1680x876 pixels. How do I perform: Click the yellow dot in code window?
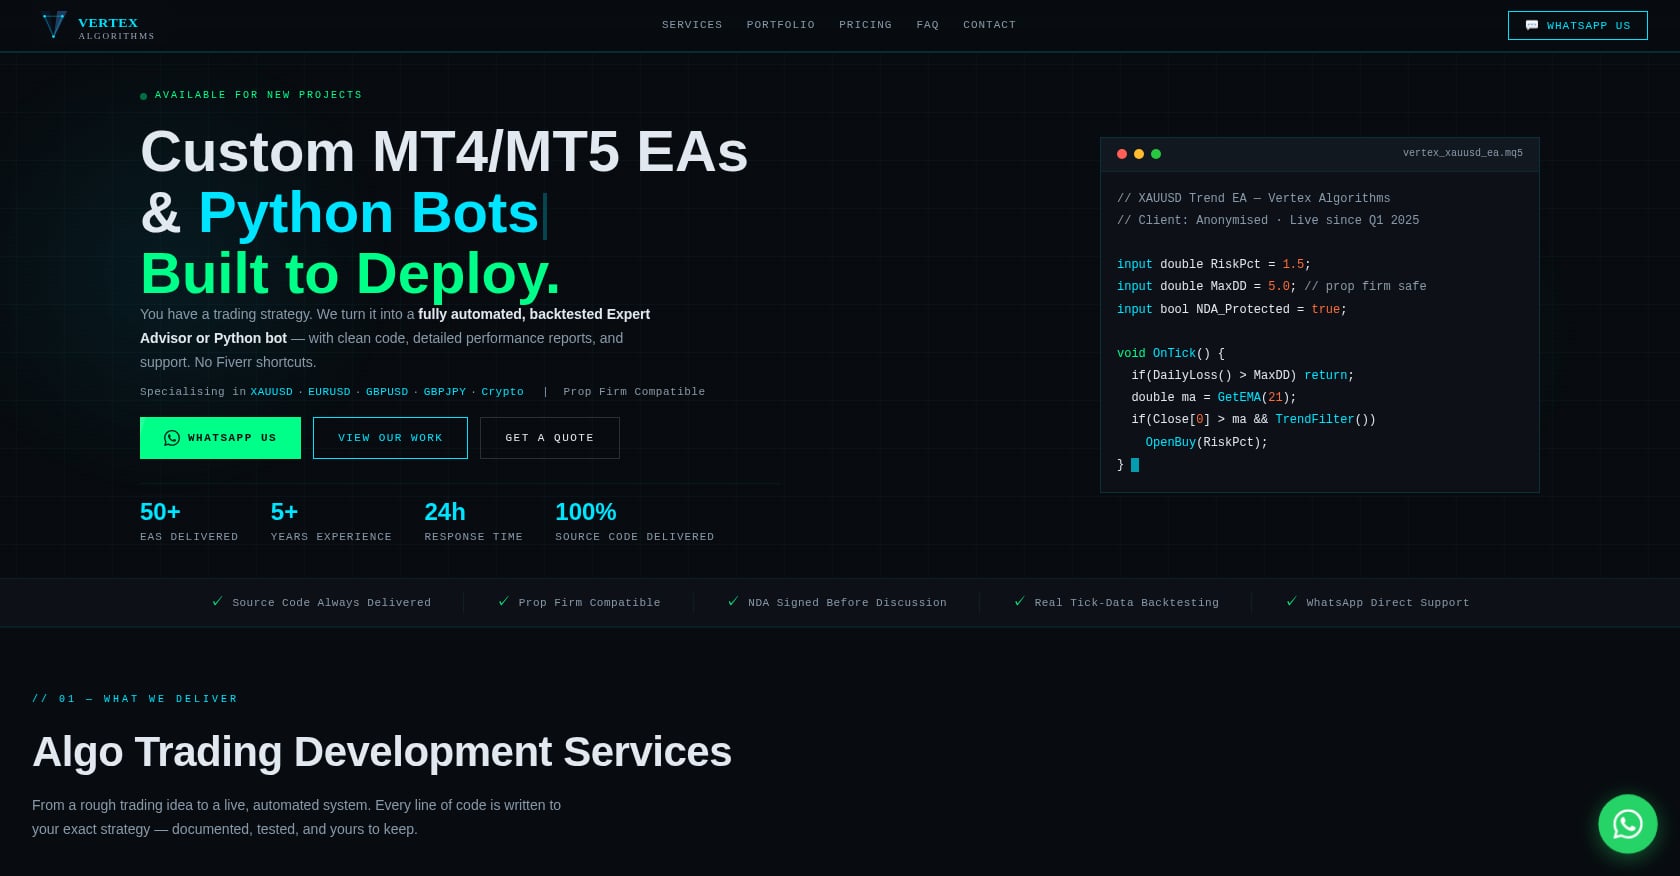pyautogui.click(x=1139, y=154)
